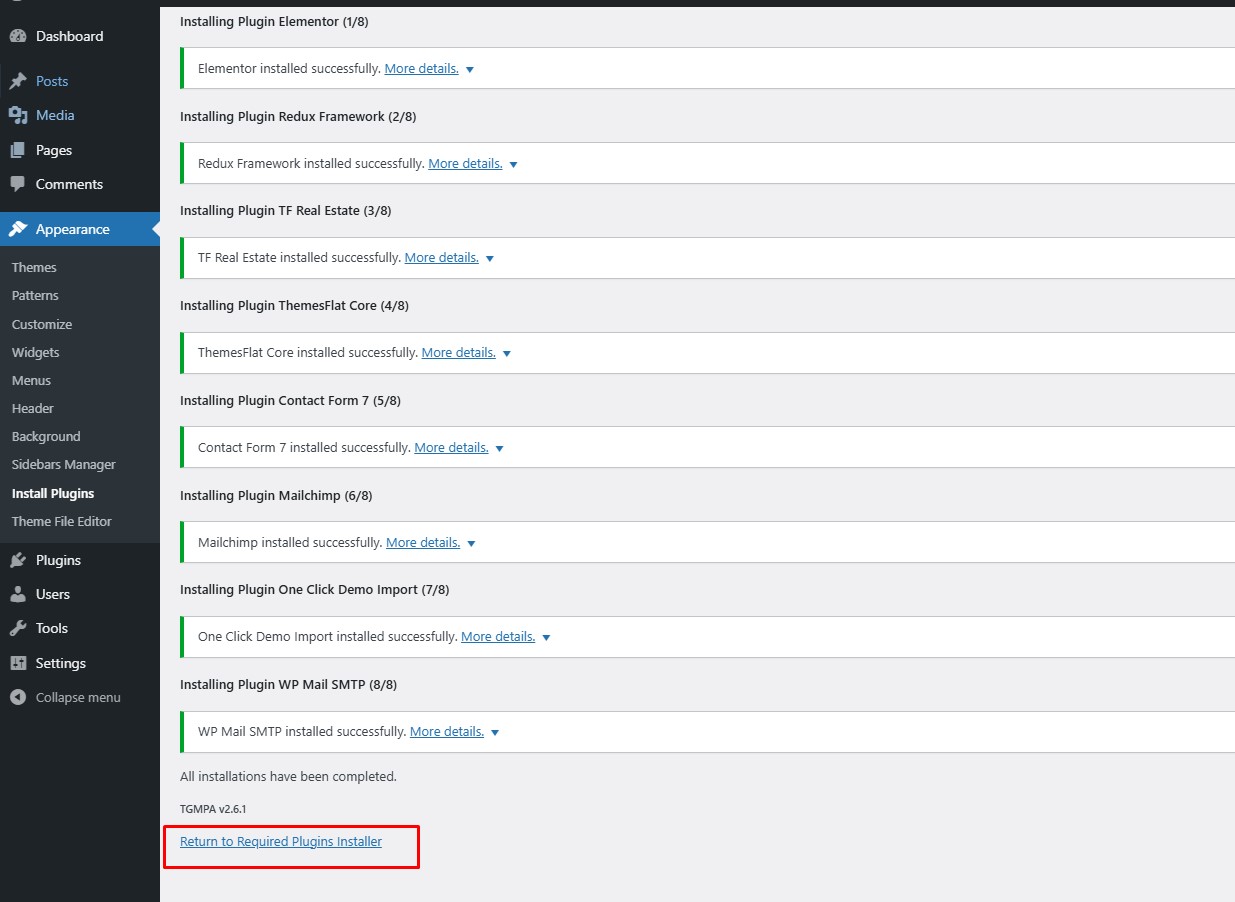Select Install Plugins submenu item
The height and width of the screenshot is (902, 1235).
point(53,493)
